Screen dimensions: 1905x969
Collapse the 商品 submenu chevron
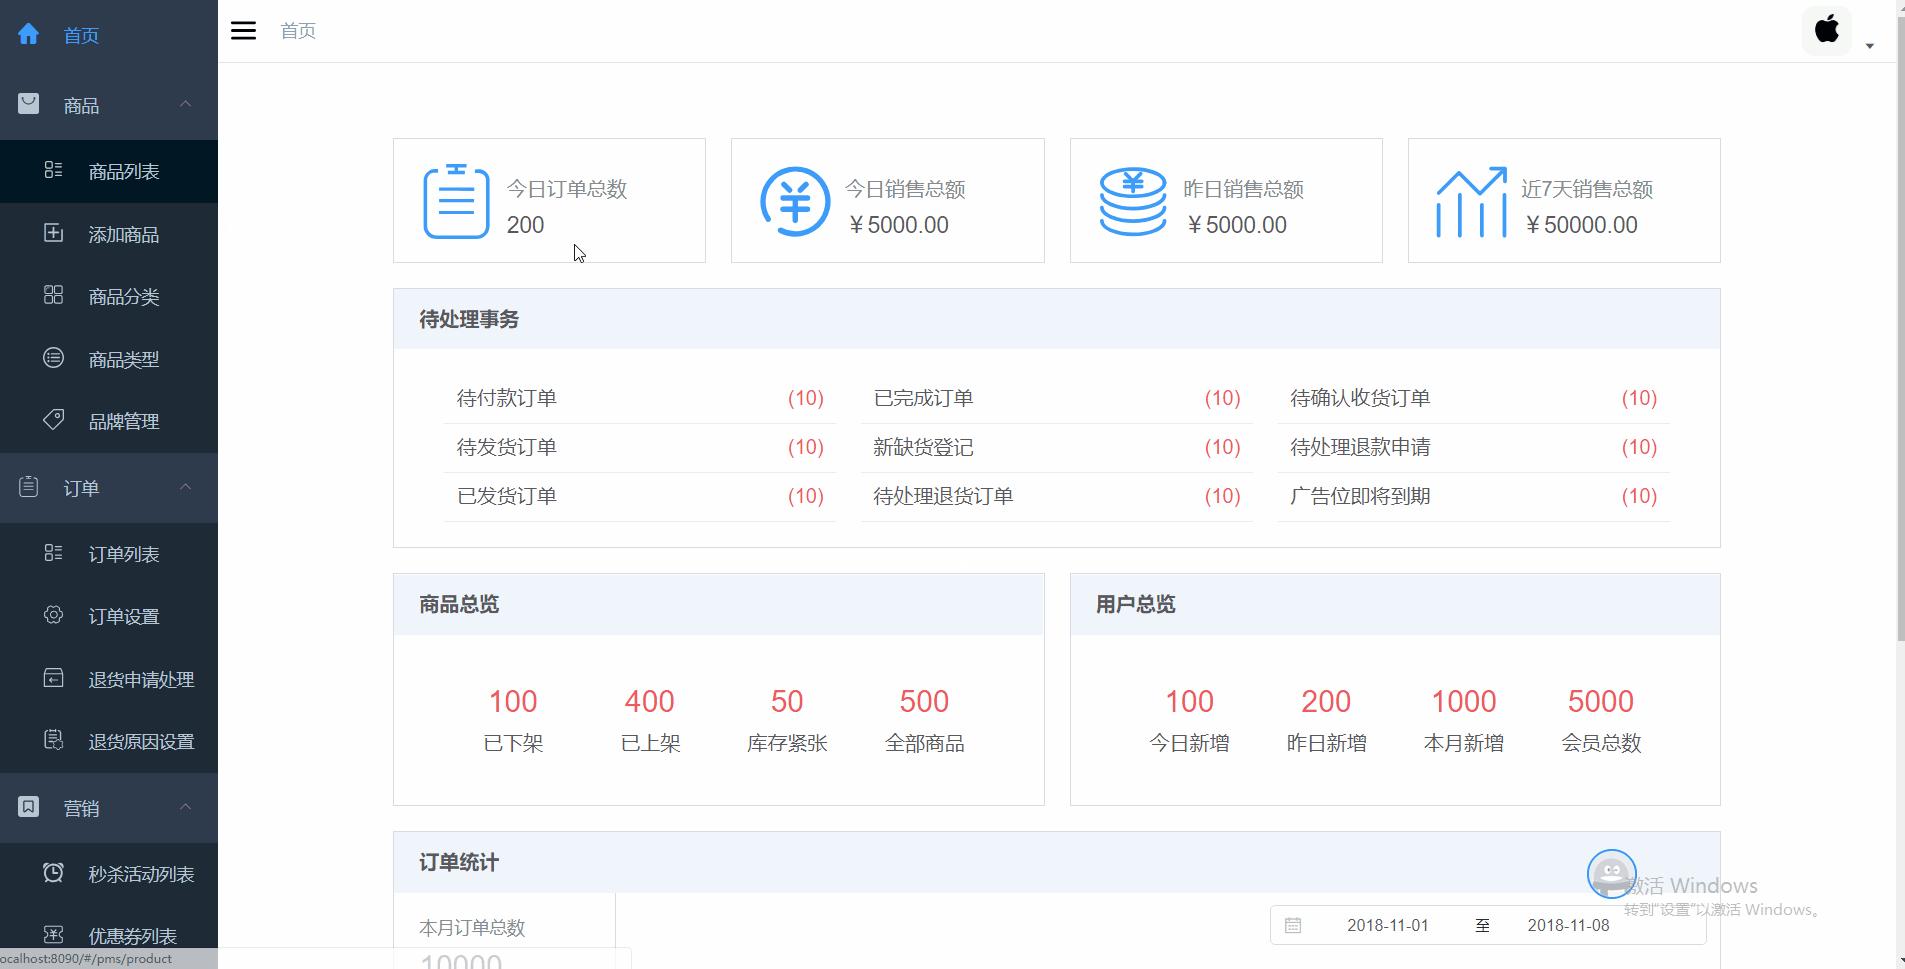[185, 104]
